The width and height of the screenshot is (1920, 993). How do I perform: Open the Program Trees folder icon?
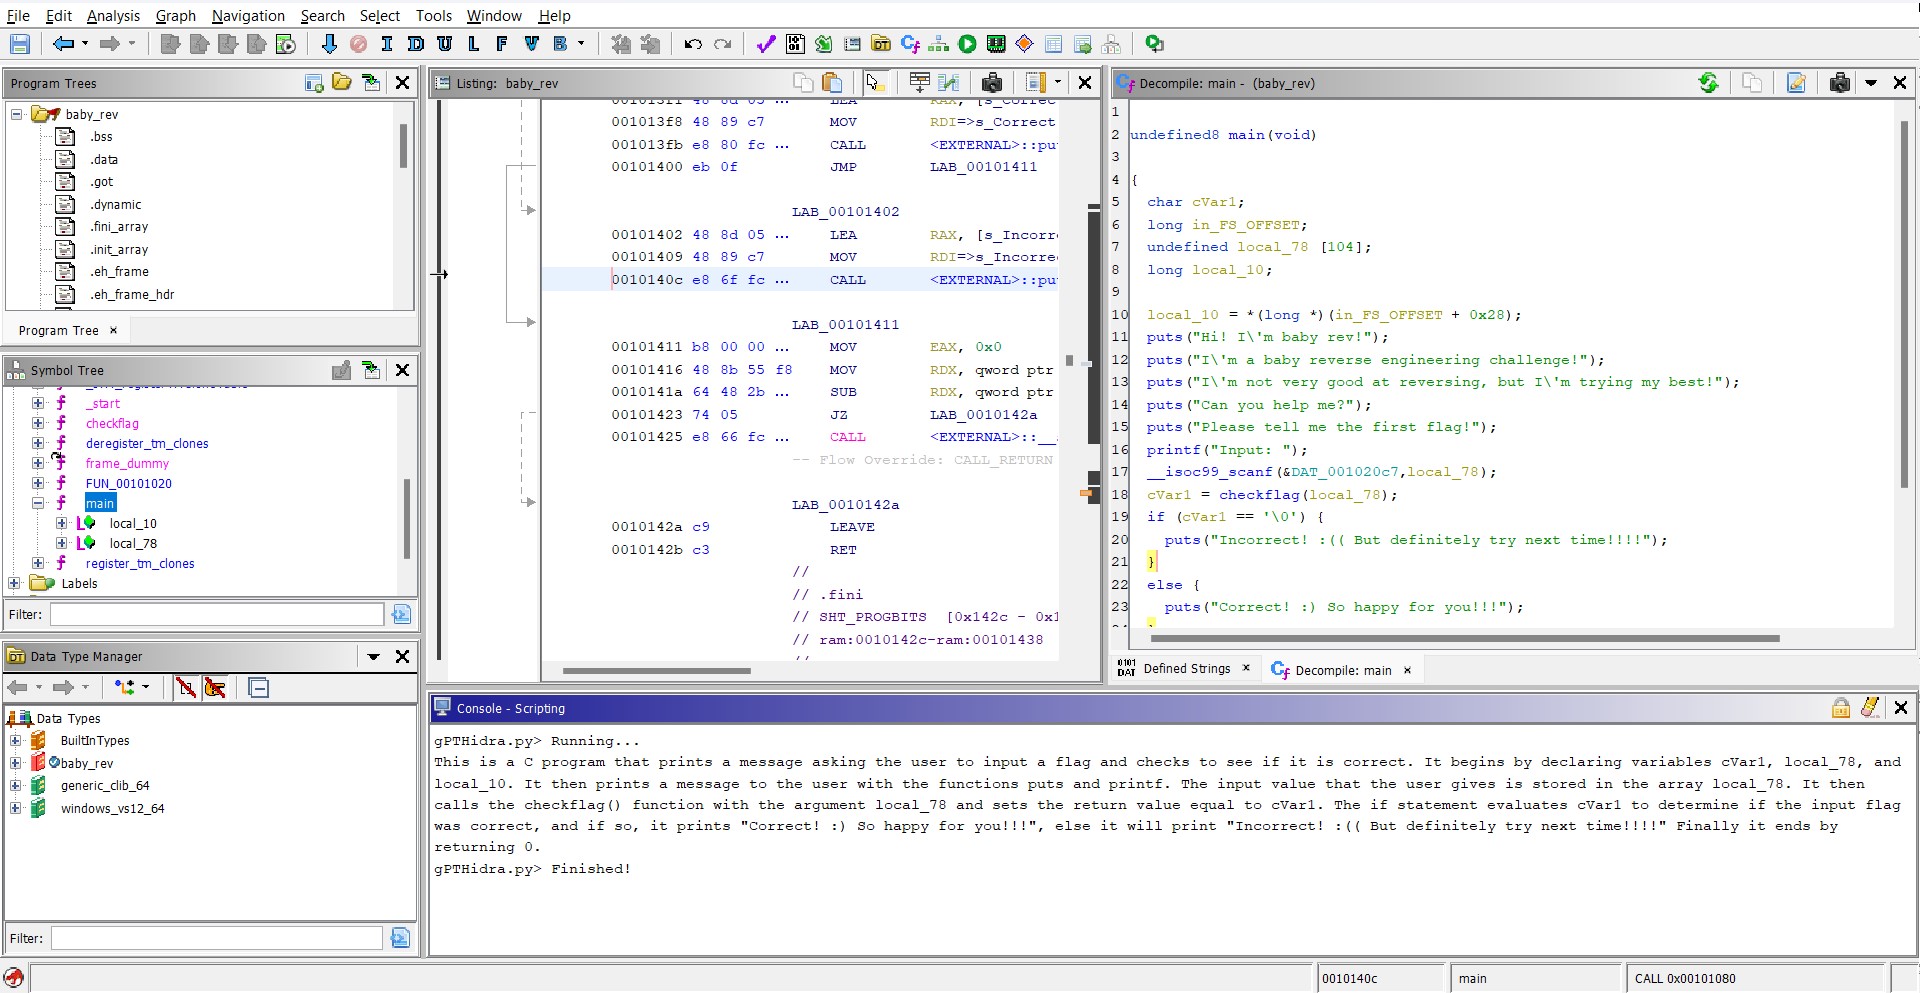tap(341, 83)
